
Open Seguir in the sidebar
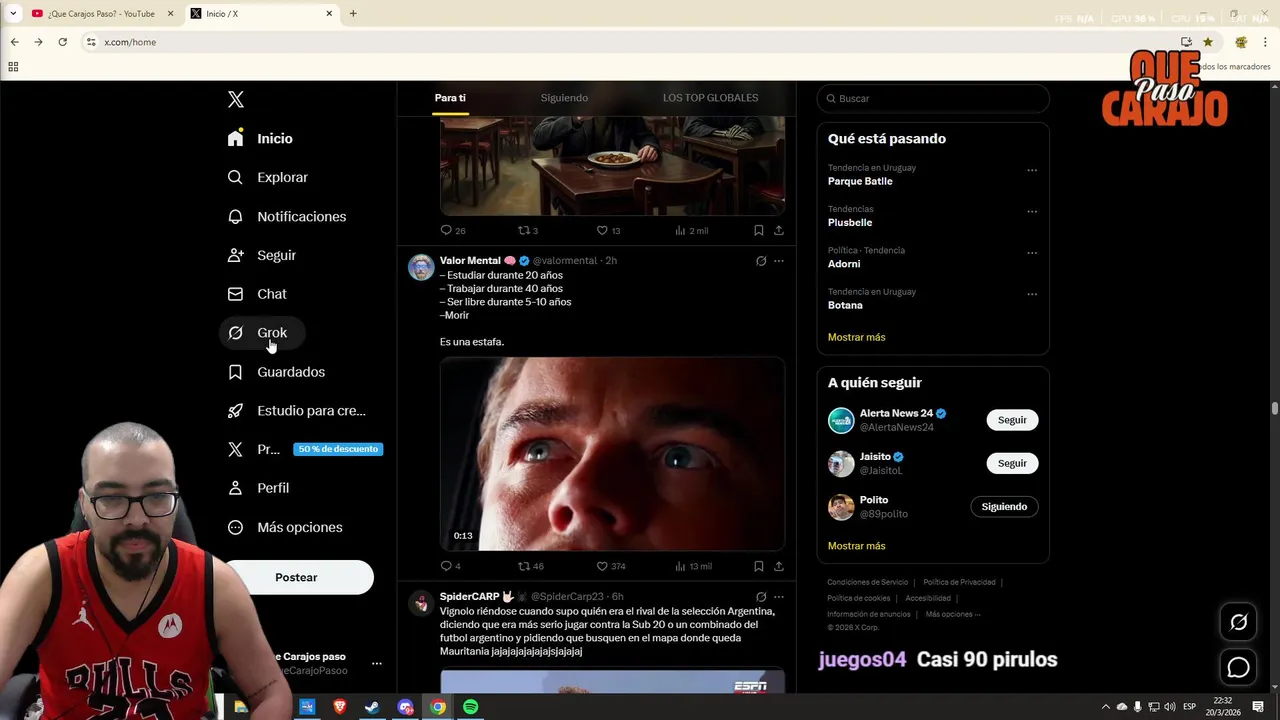261,255
